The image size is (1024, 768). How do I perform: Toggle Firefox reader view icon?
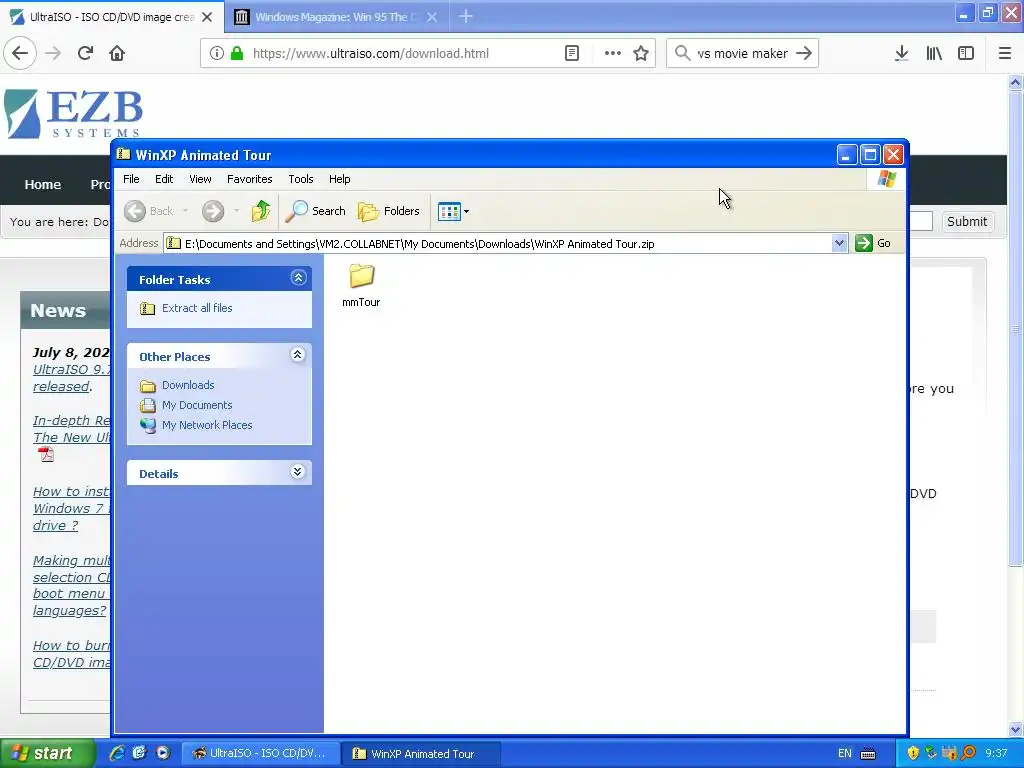pyautogui.click(x=572, y=53)
